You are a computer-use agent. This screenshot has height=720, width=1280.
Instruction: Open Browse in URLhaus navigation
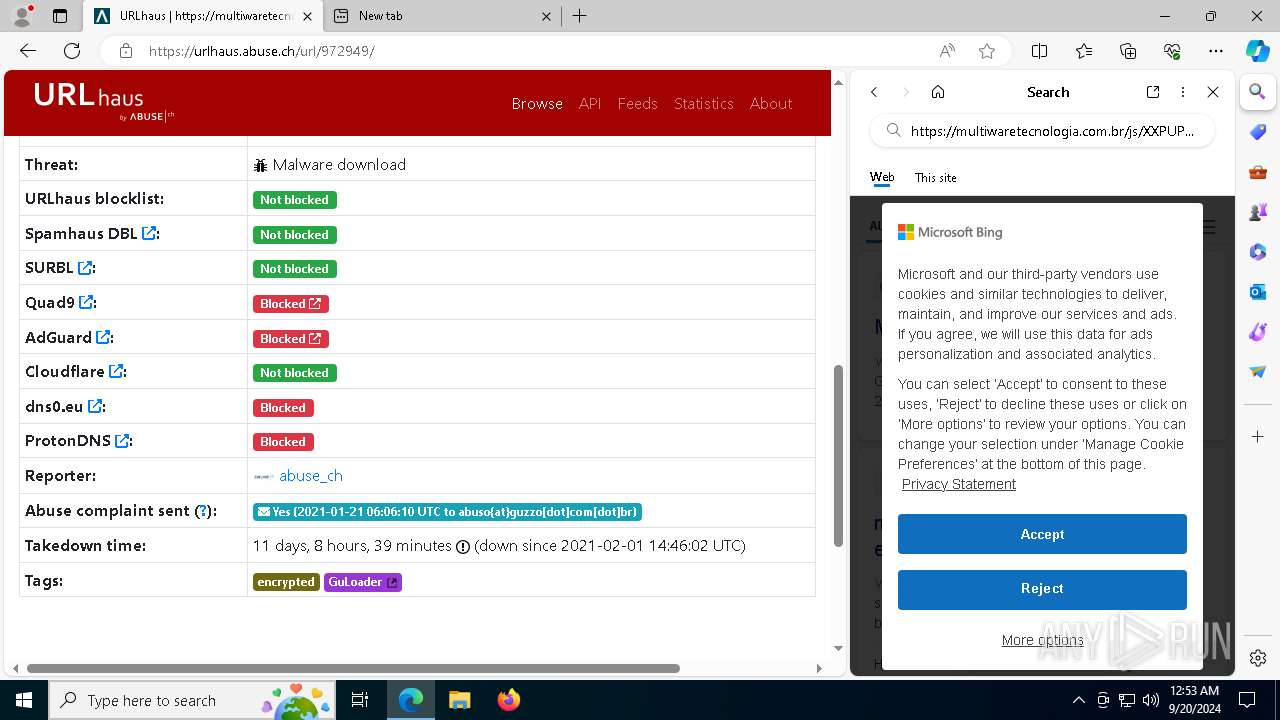[537, 104]
